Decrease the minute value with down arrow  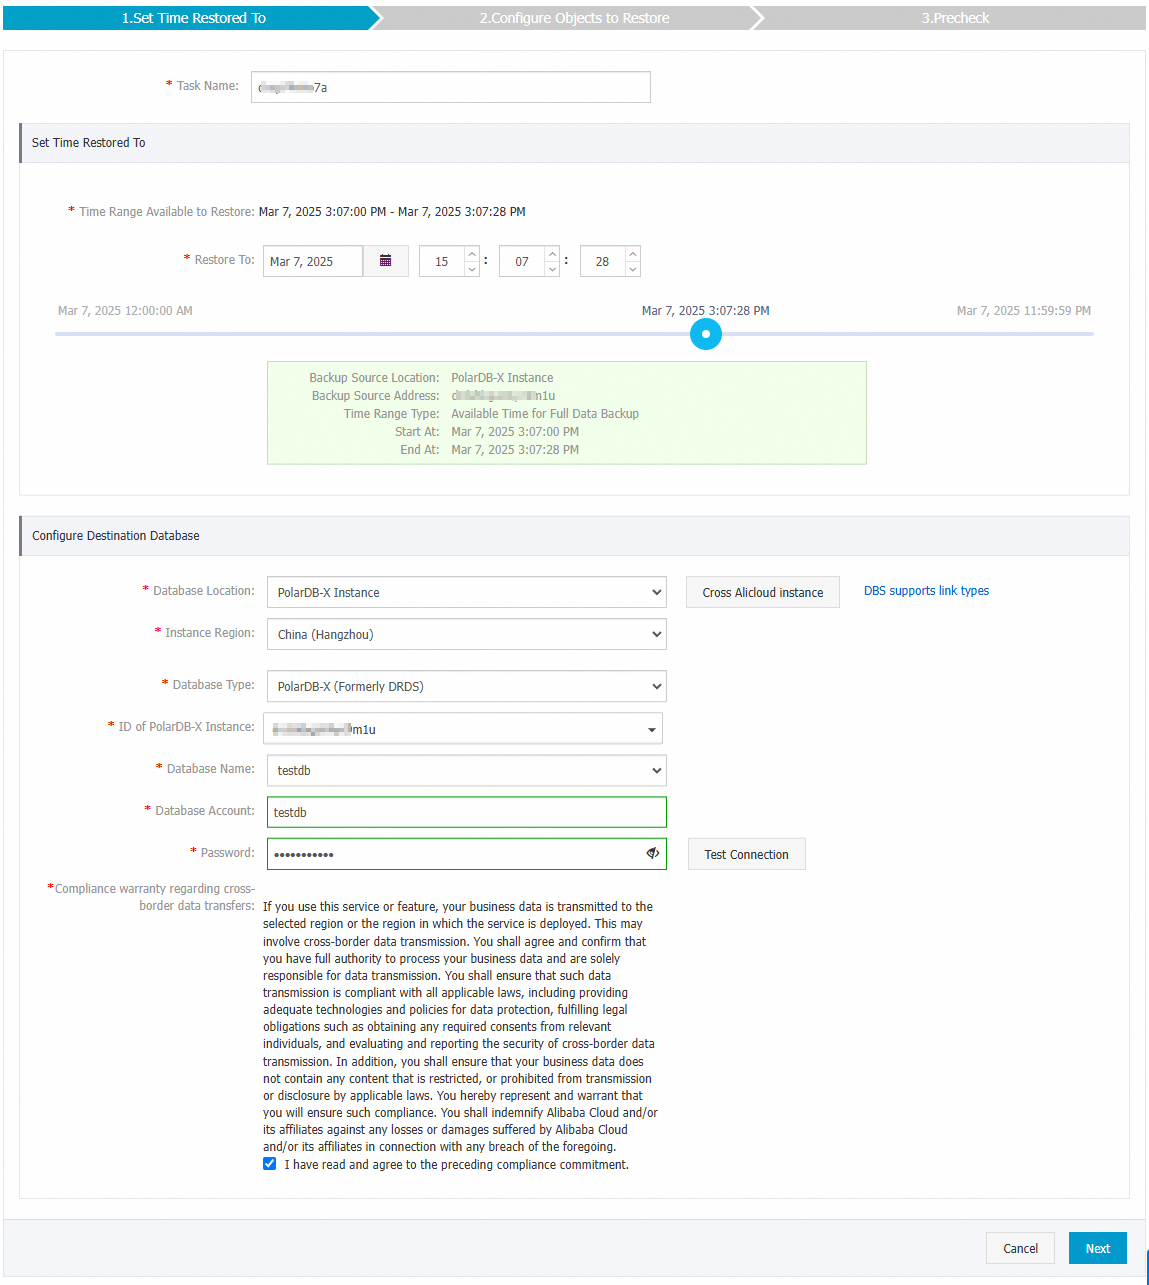[552, 269]
